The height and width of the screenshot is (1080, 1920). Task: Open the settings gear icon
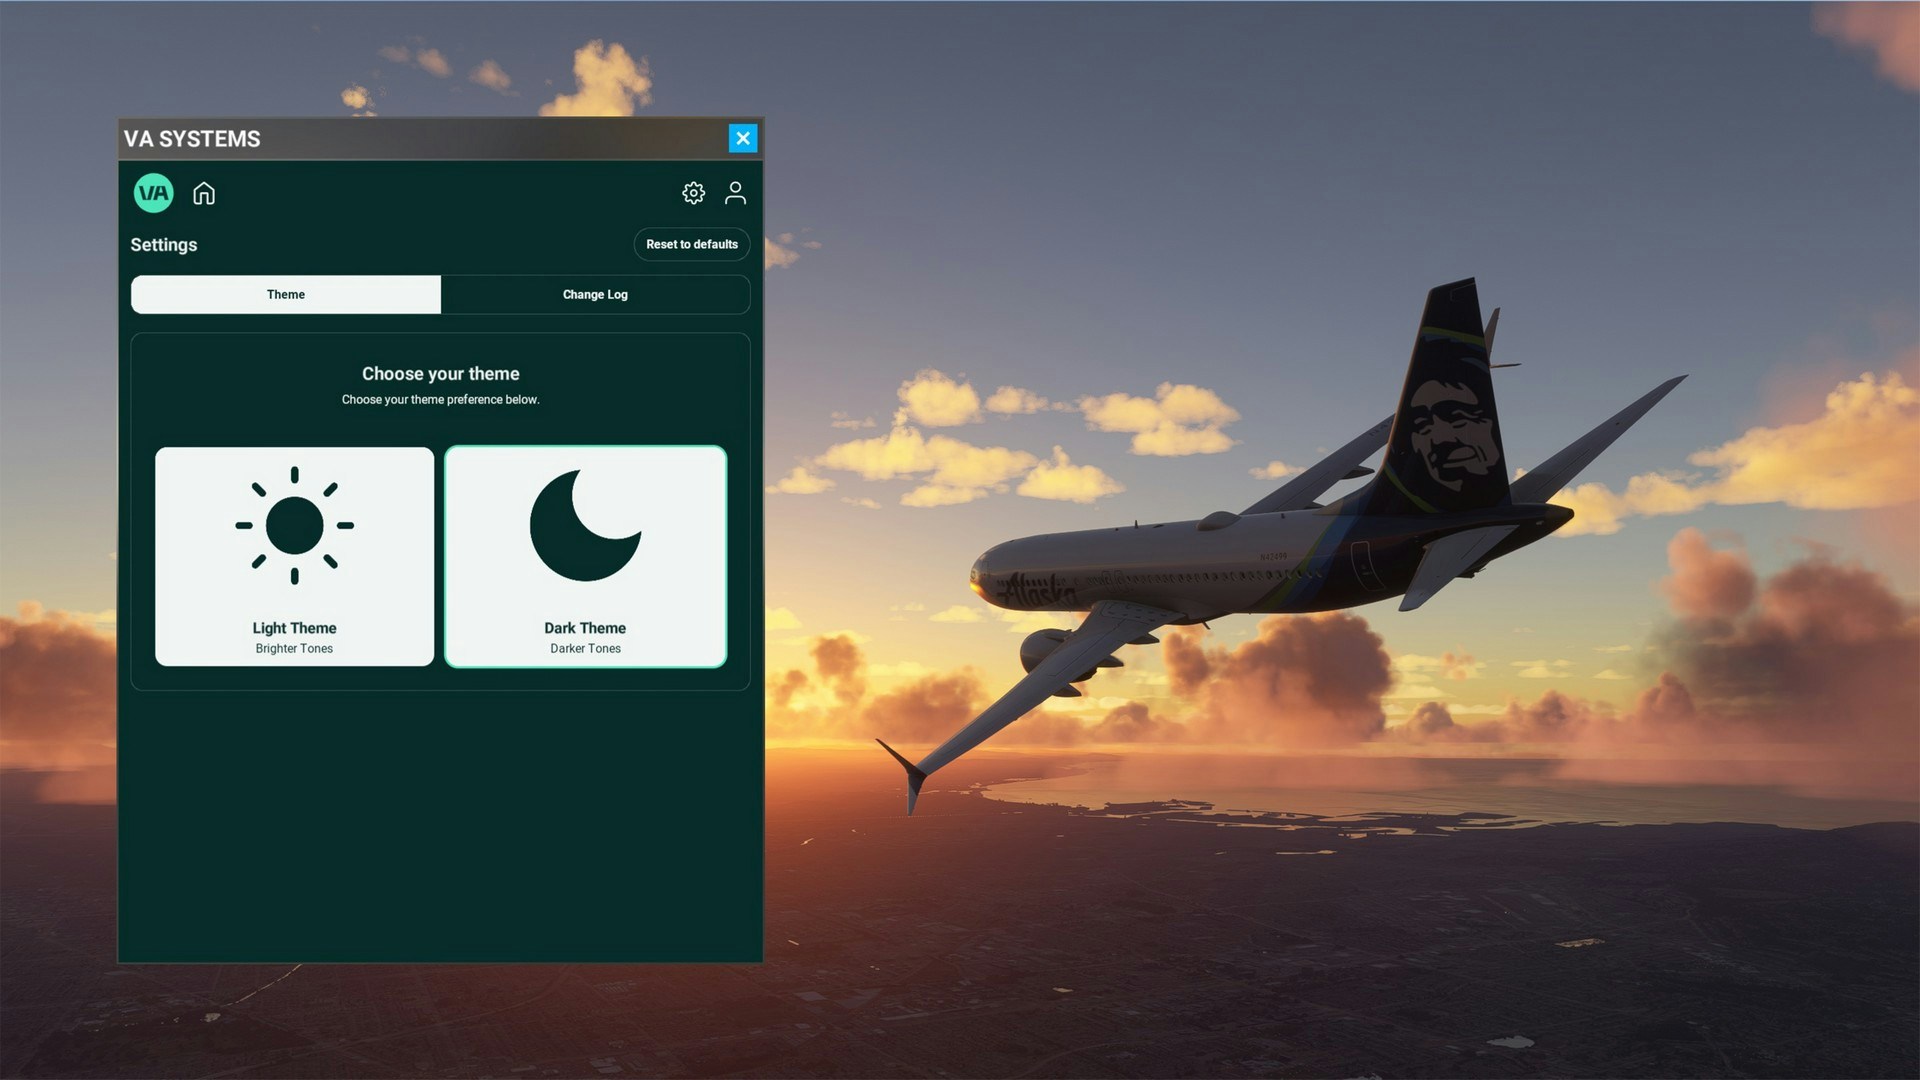click(693, 193)
